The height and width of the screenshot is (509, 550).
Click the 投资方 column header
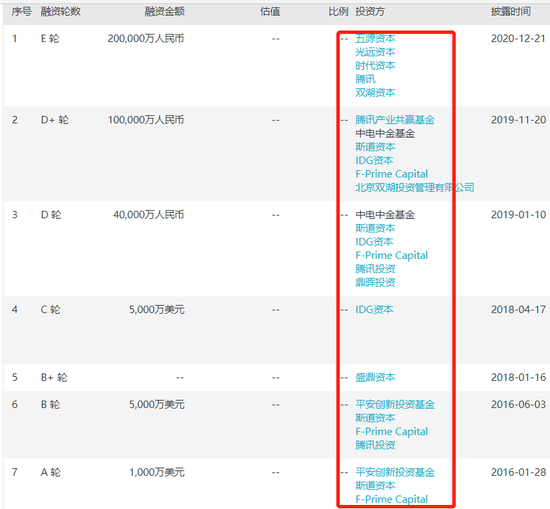[x=370, y=12]
